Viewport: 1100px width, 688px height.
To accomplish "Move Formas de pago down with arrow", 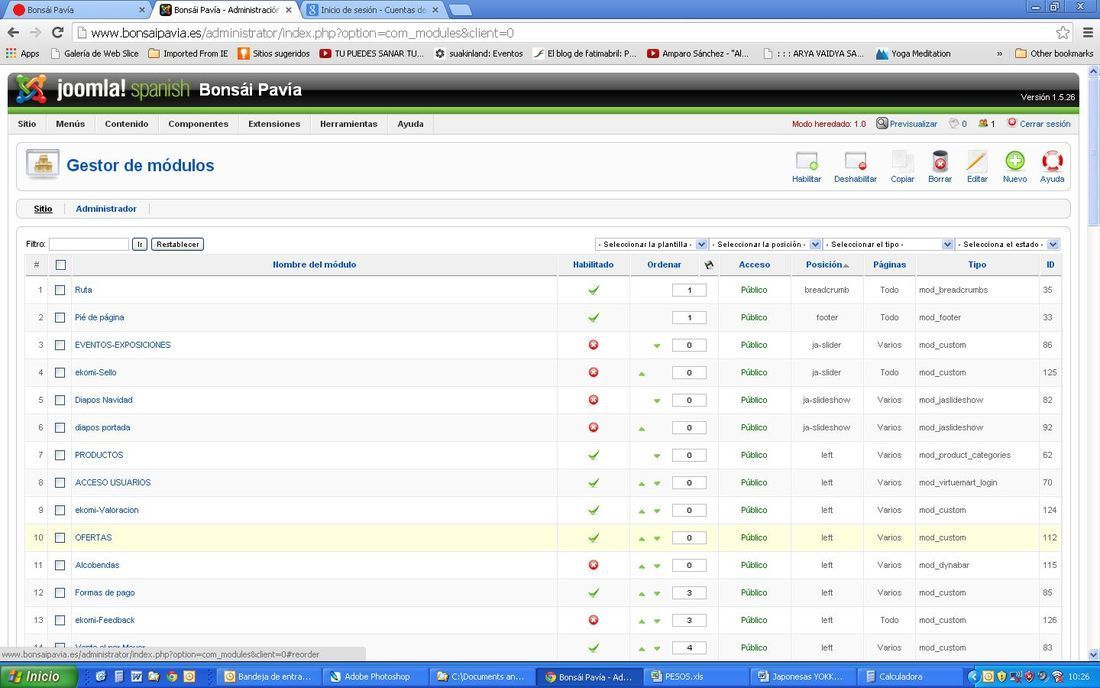I will tap(657, 593).
